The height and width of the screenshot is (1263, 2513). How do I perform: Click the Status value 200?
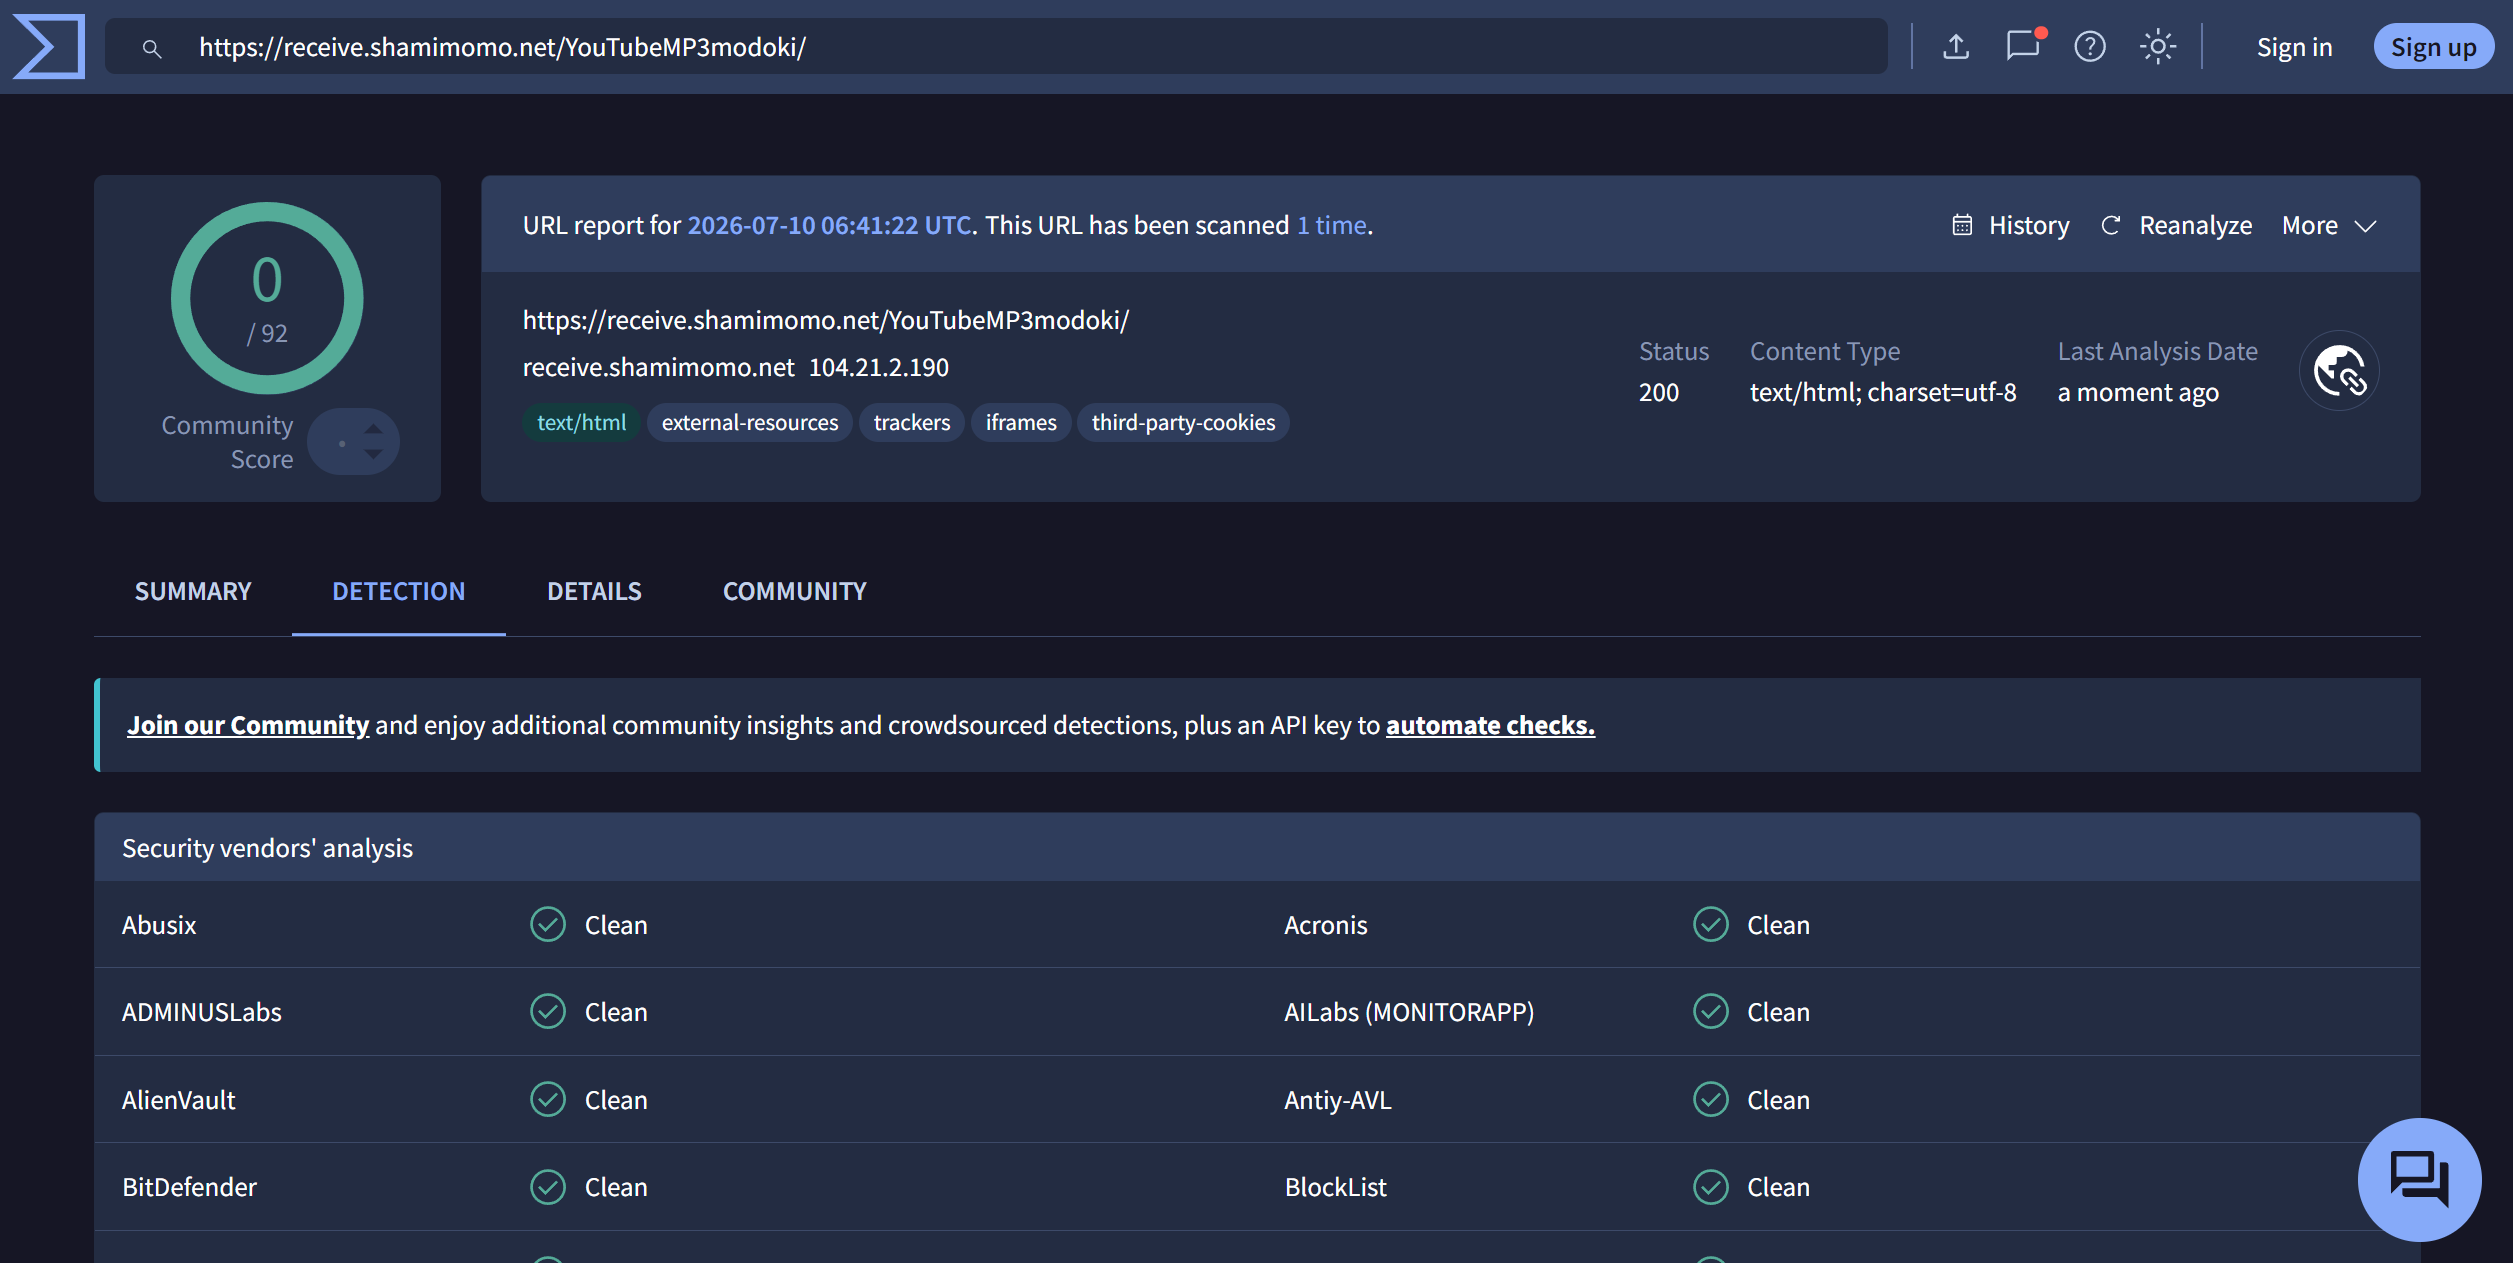tap(1659, 392)
